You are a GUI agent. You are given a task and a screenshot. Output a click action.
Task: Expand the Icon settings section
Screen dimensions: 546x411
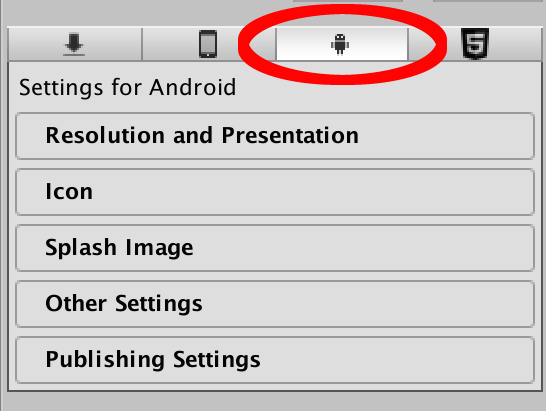point(275,192)
